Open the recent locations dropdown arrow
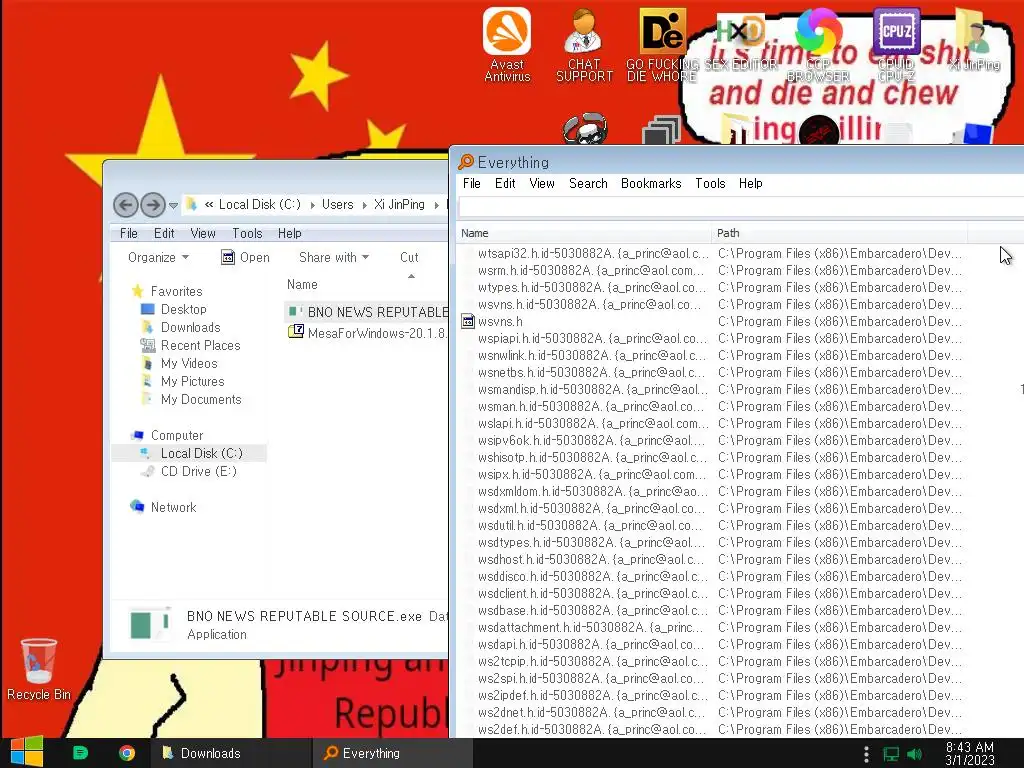 pyautogui.click(x=173, y=205)
